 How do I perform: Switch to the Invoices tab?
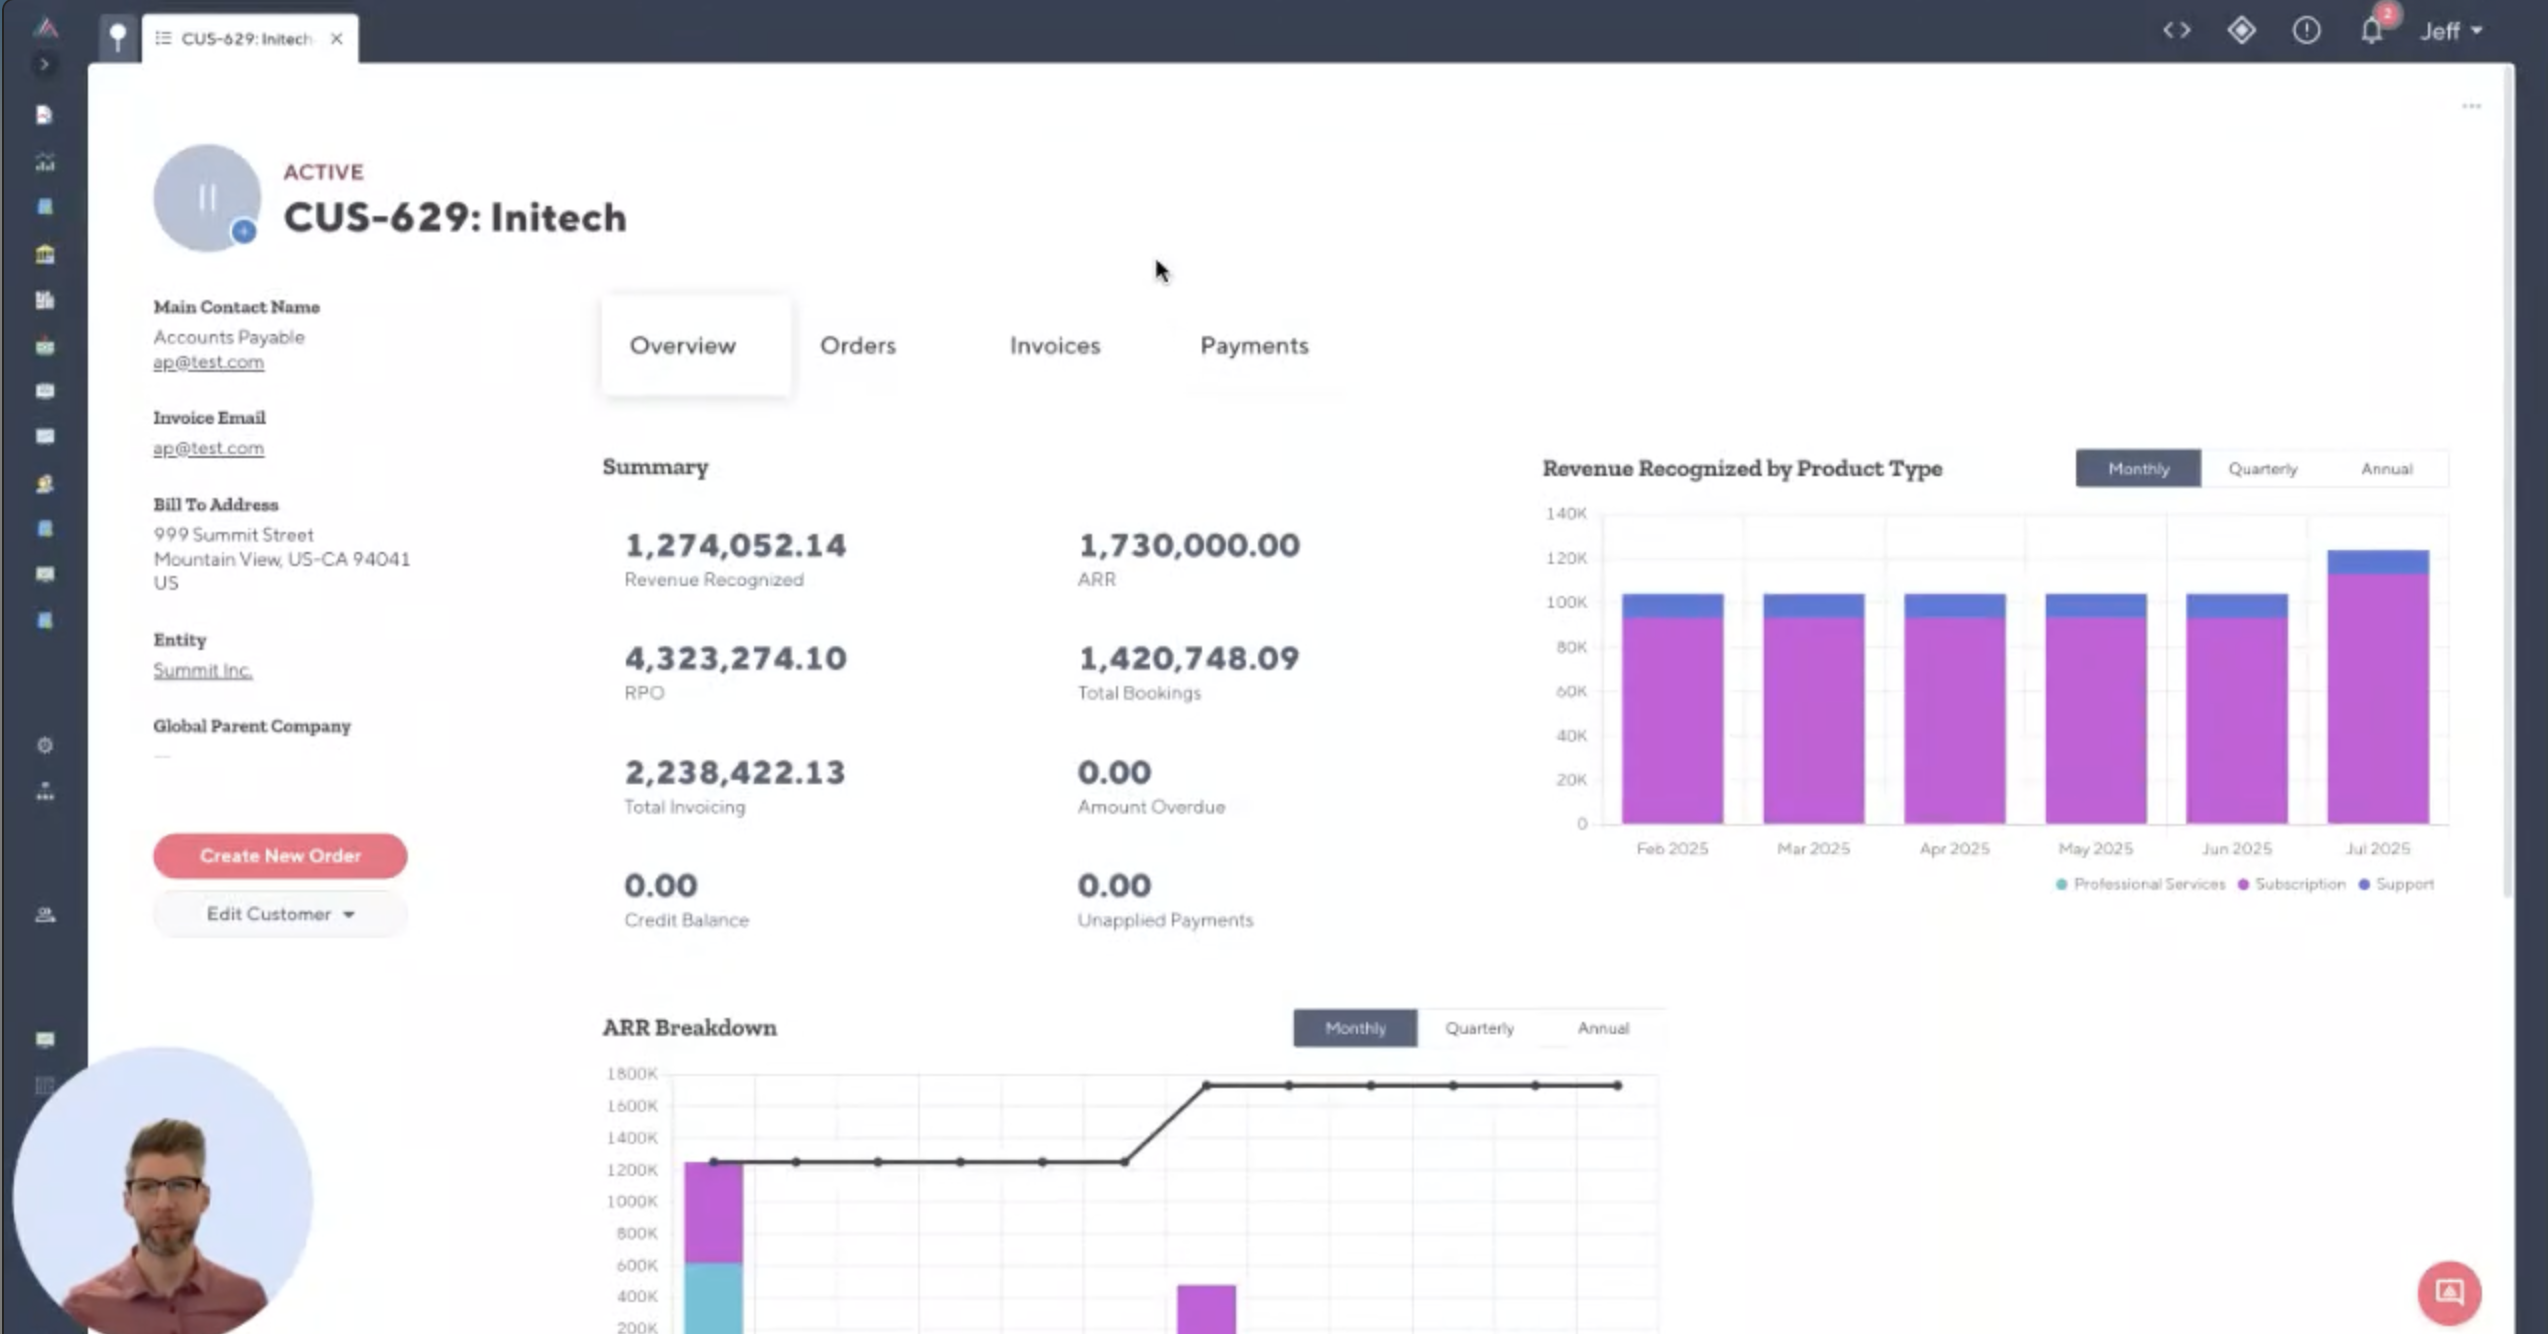(x=1054, y=346)
